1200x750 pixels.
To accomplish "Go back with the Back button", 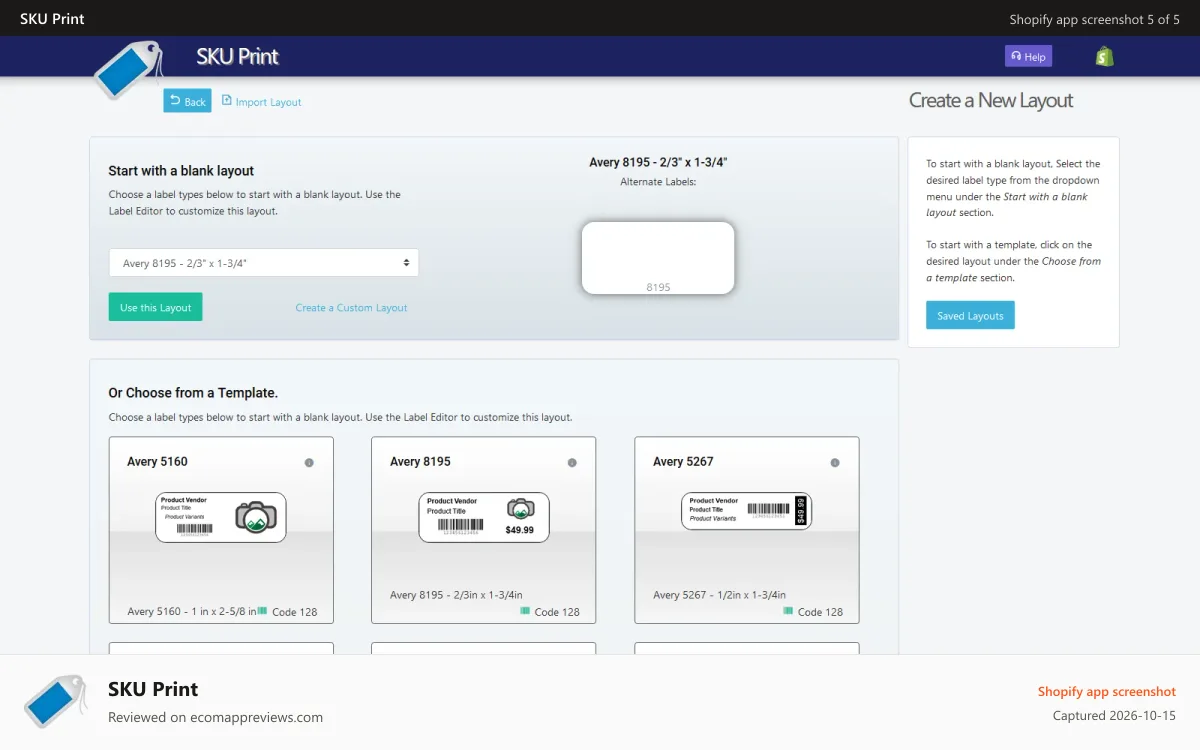I will click(x=187, y=101).
